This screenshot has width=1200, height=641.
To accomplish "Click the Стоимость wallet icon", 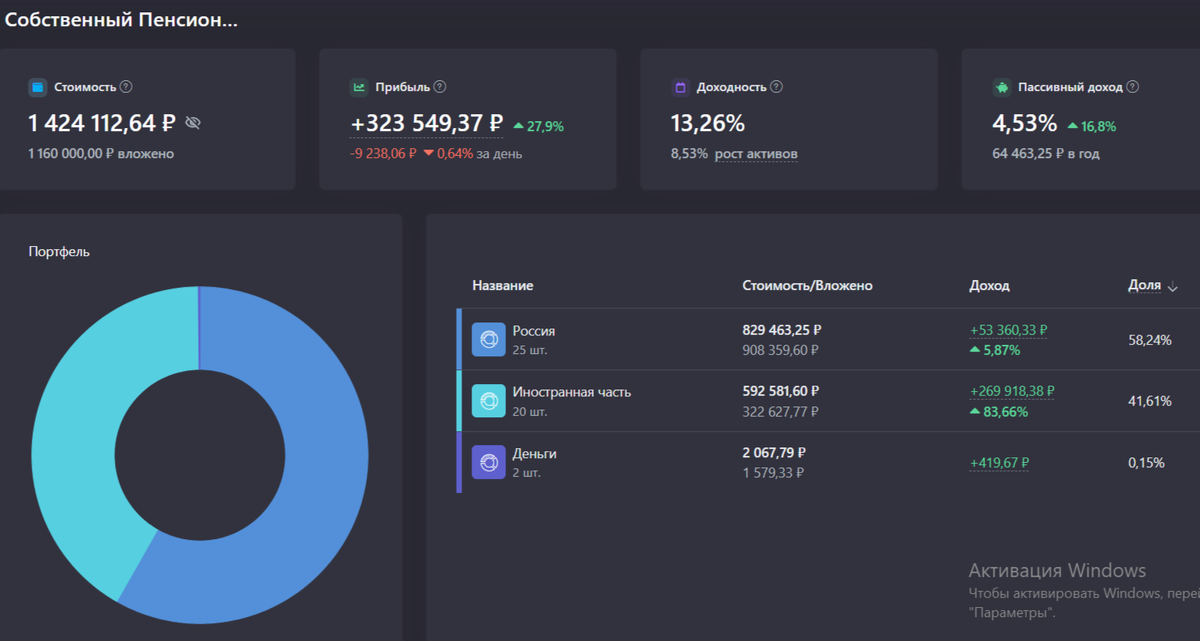I will point(38,87).
